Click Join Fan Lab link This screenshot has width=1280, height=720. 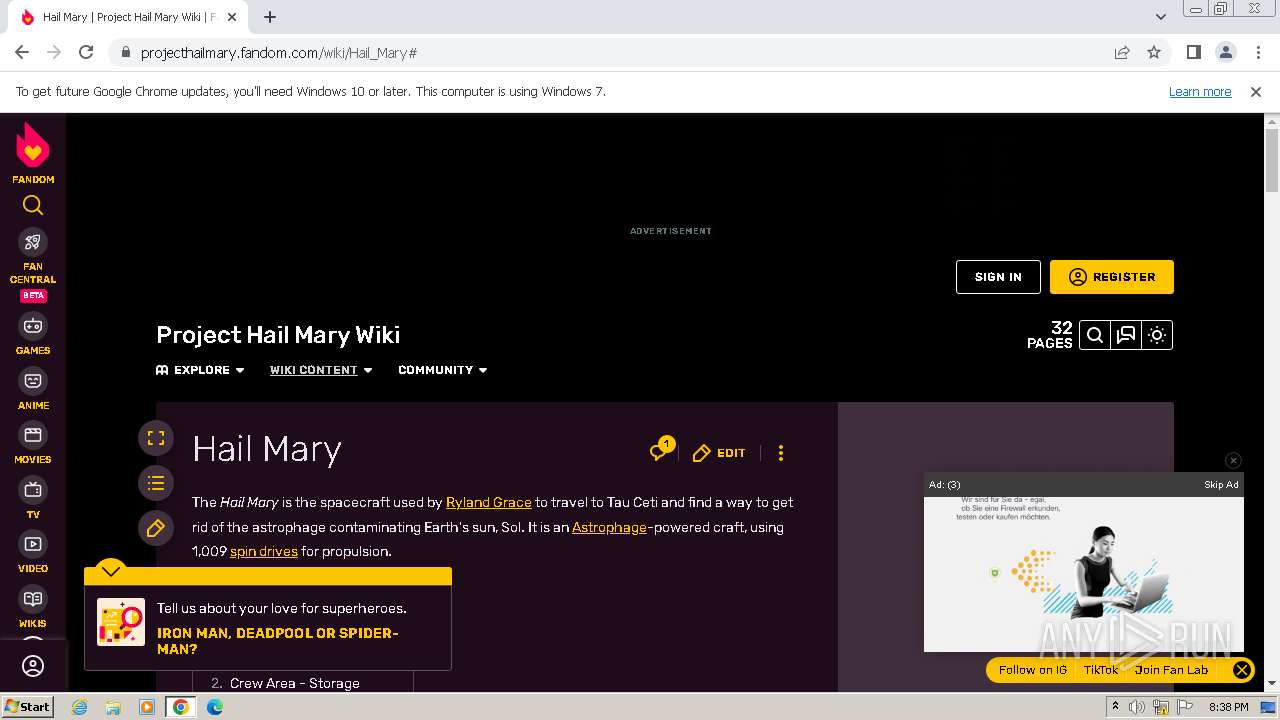[1171, 670]
